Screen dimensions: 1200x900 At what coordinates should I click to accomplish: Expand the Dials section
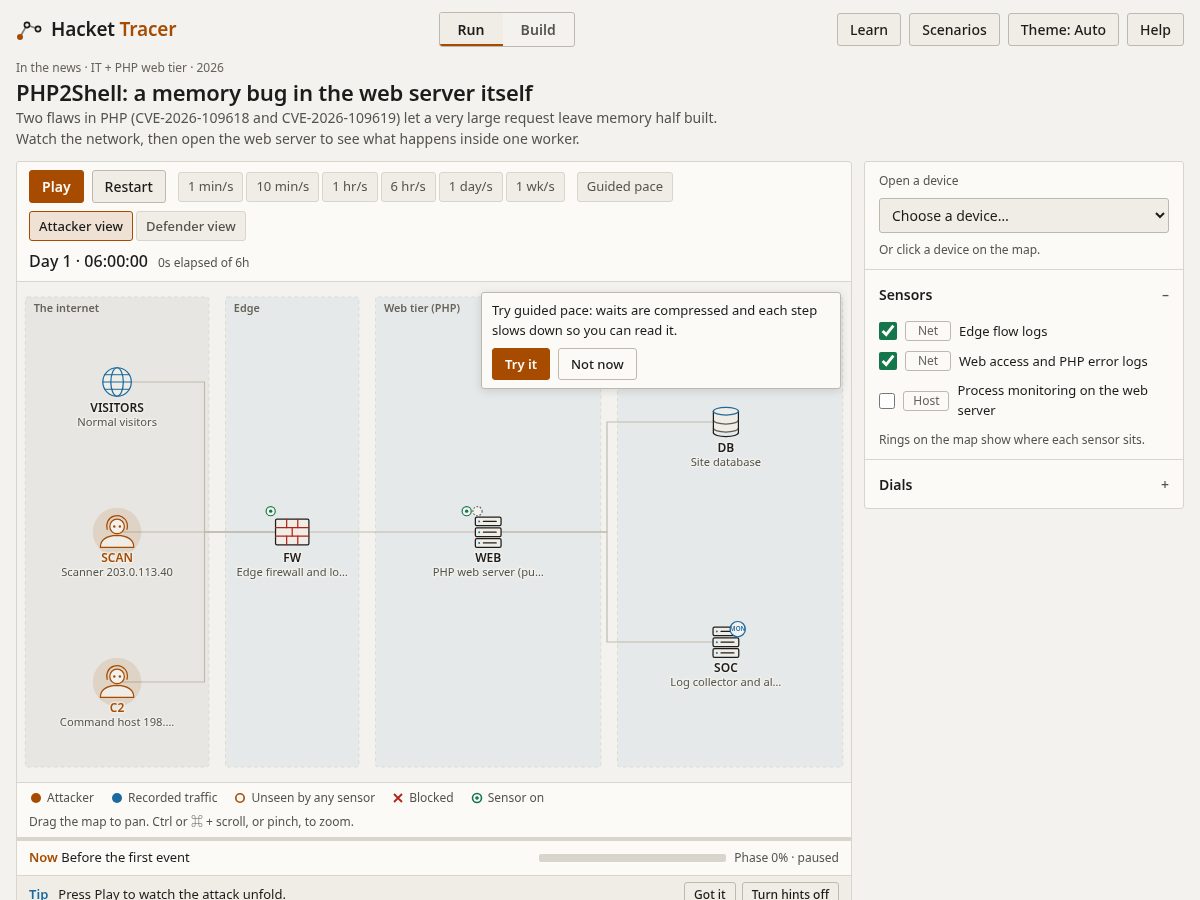point(1024,485)
